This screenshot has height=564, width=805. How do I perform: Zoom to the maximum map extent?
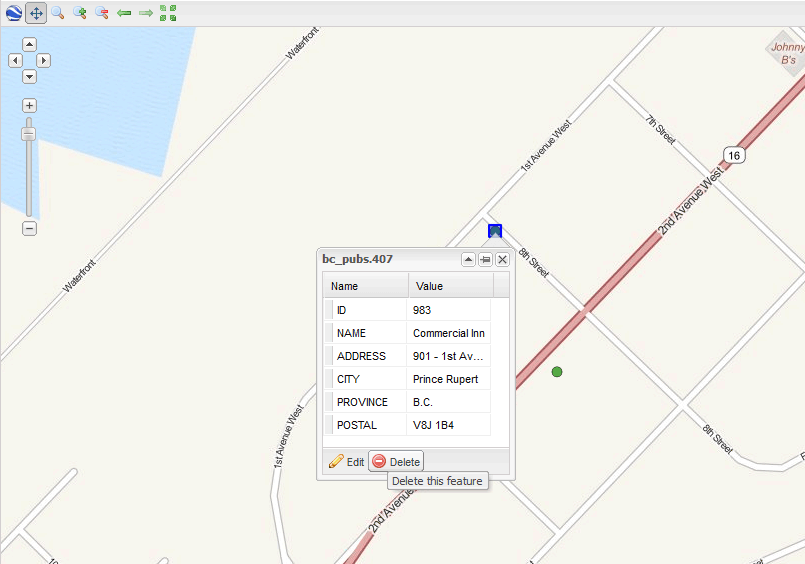tap(168, 13)
